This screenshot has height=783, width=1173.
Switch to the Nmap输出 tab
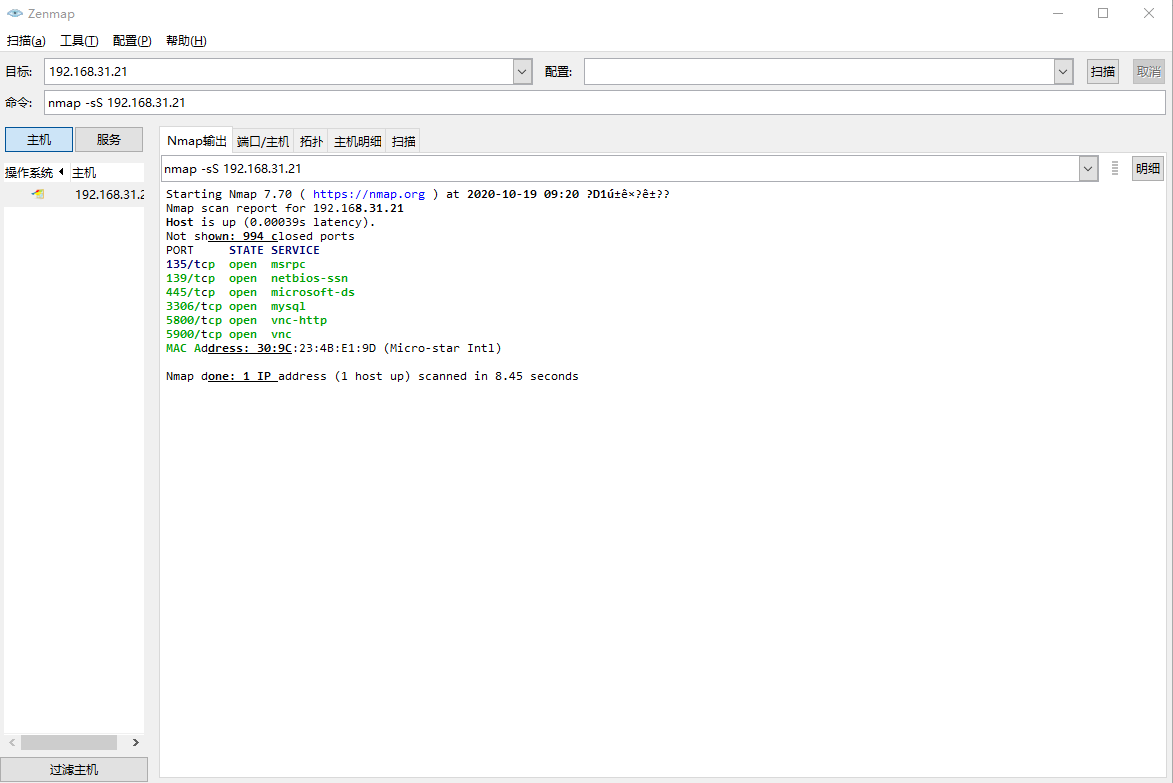tap(196, 141)
